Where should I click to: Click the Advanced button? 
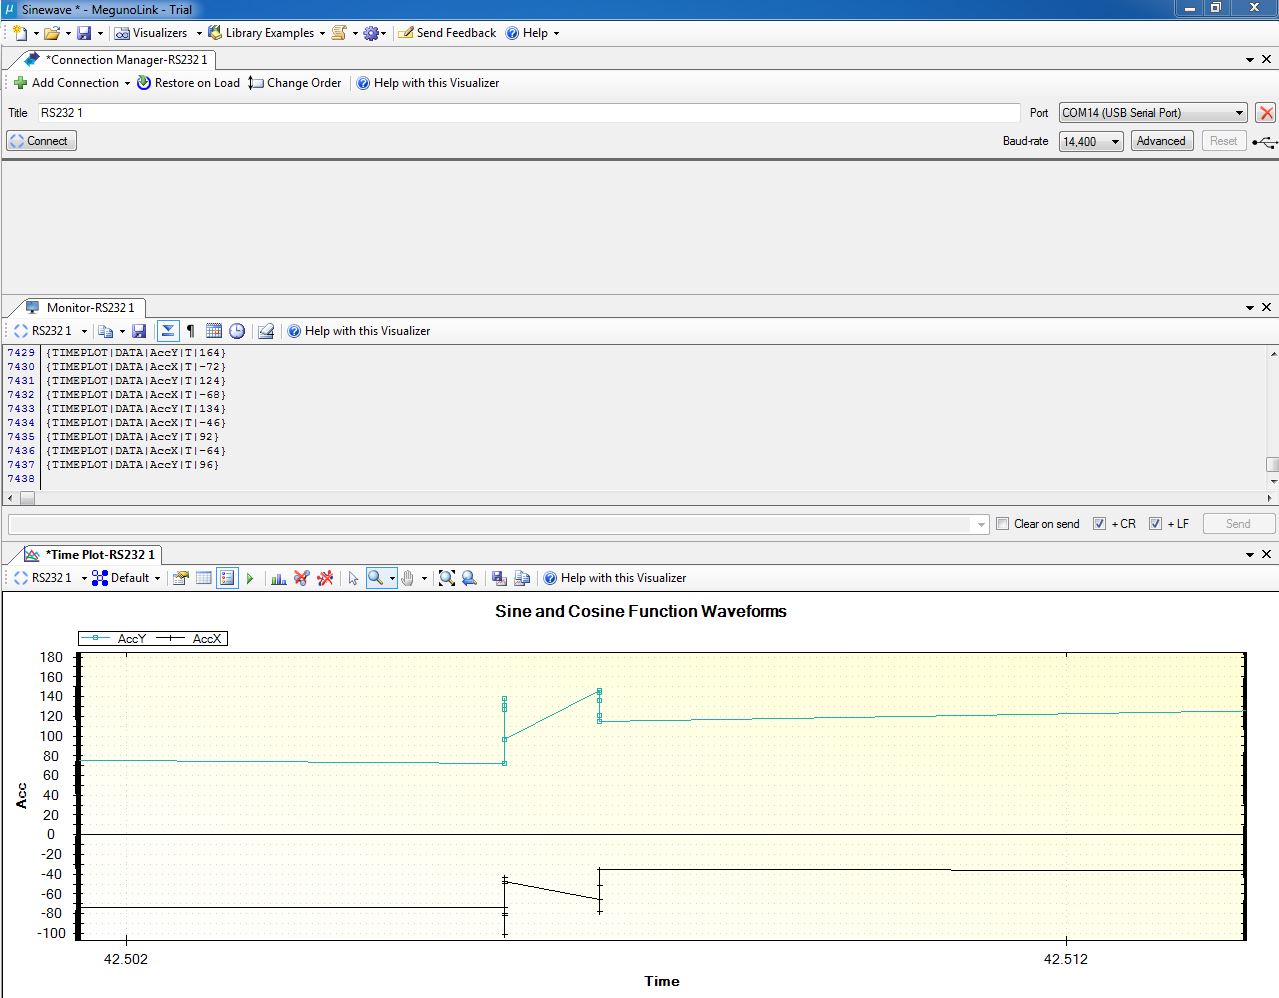[x=1161, y=141]
